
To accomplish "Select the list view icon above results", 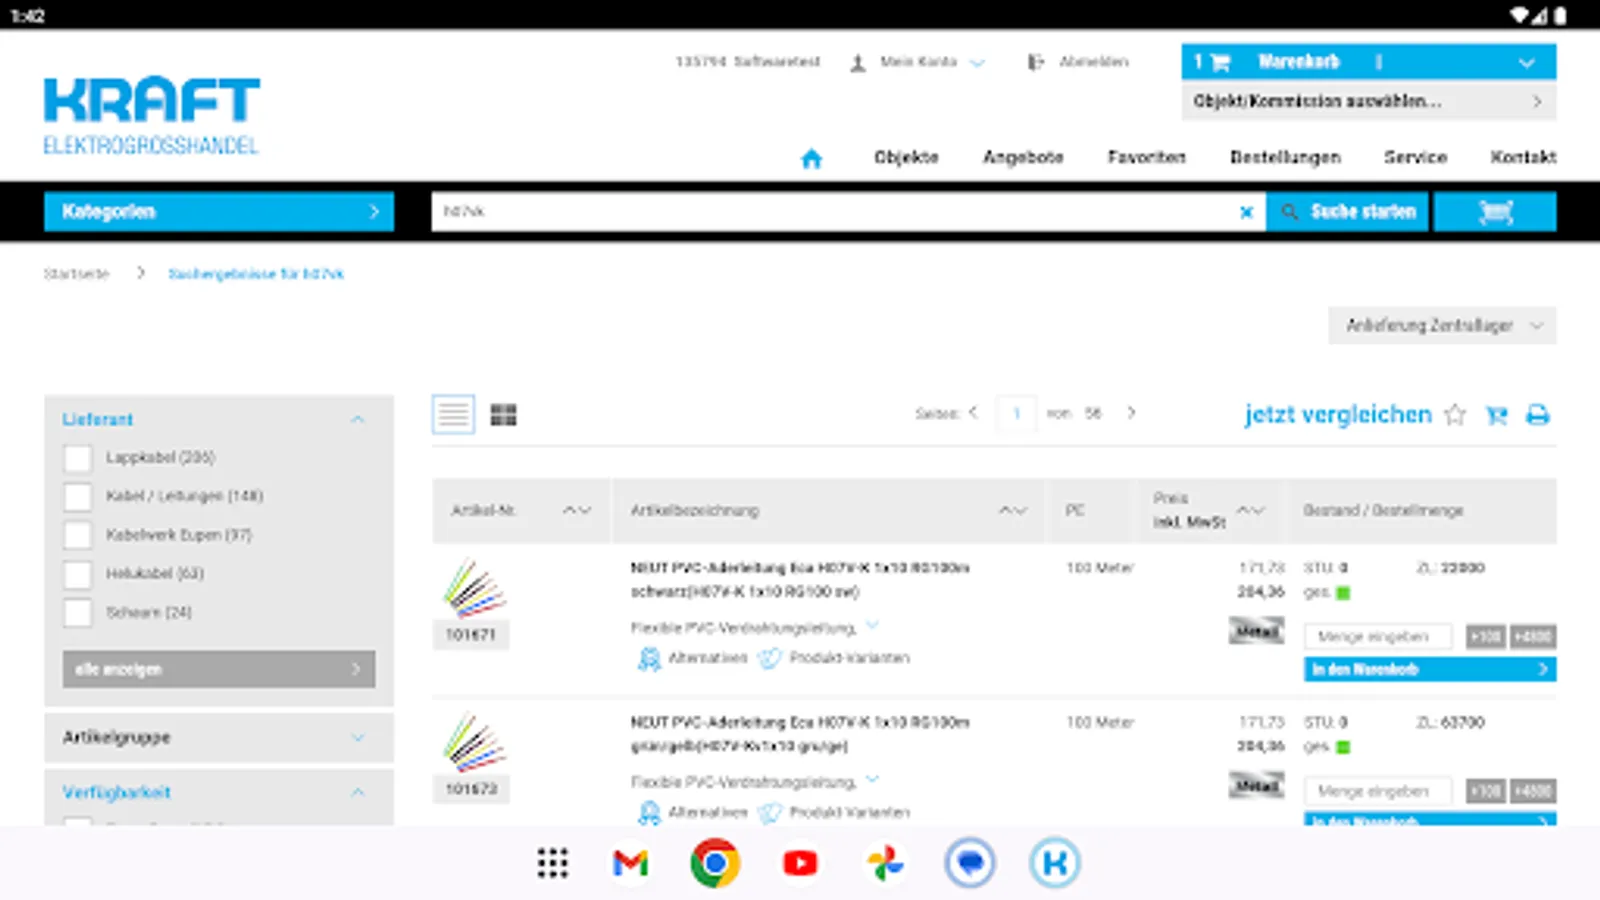I will 452,413.
